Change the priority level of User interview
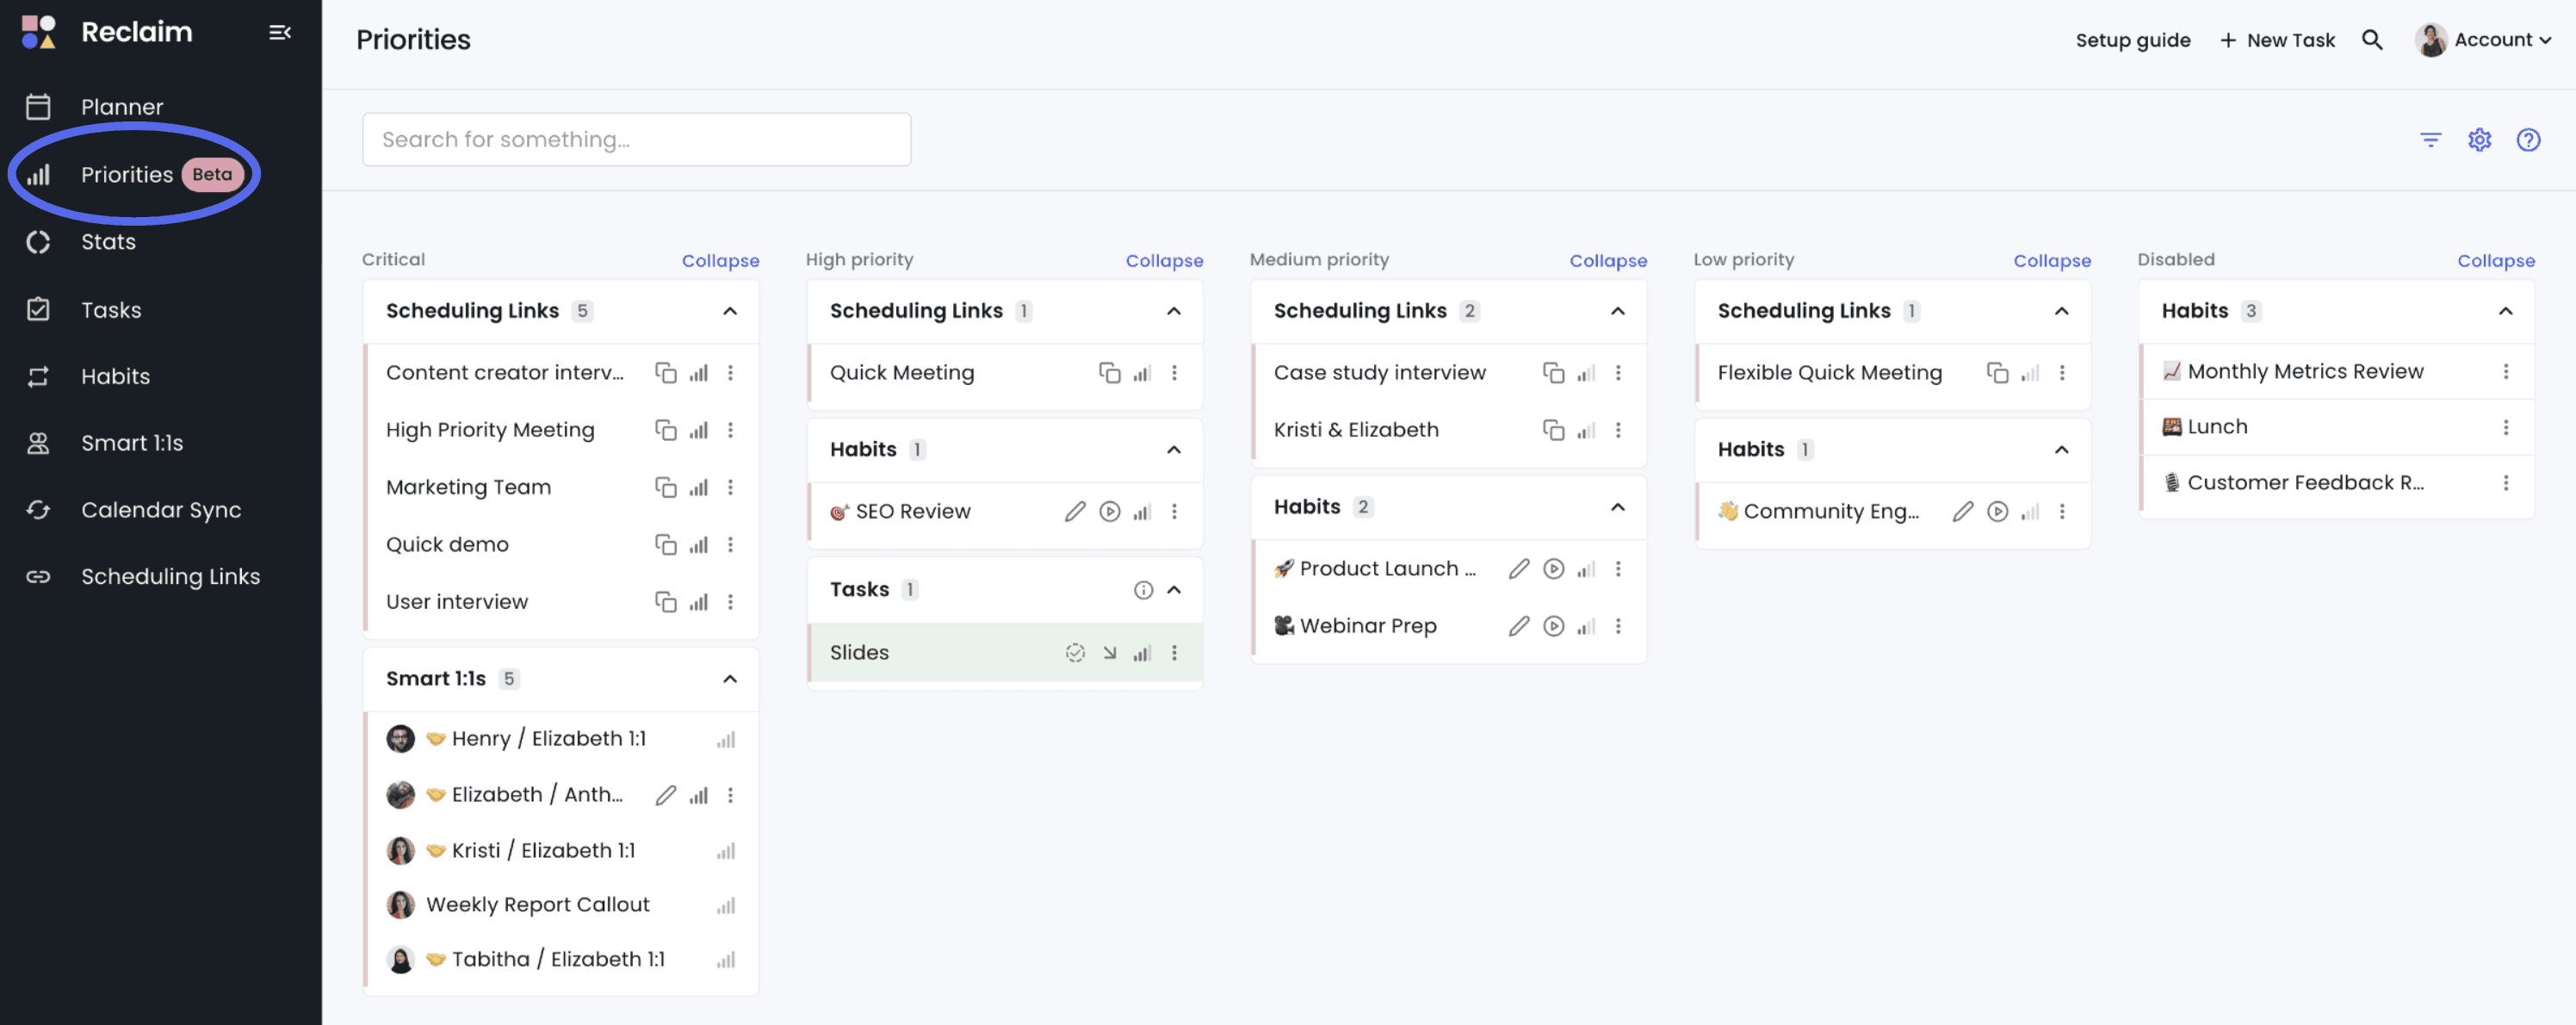2576x1025 pixels. click(698, 602)
